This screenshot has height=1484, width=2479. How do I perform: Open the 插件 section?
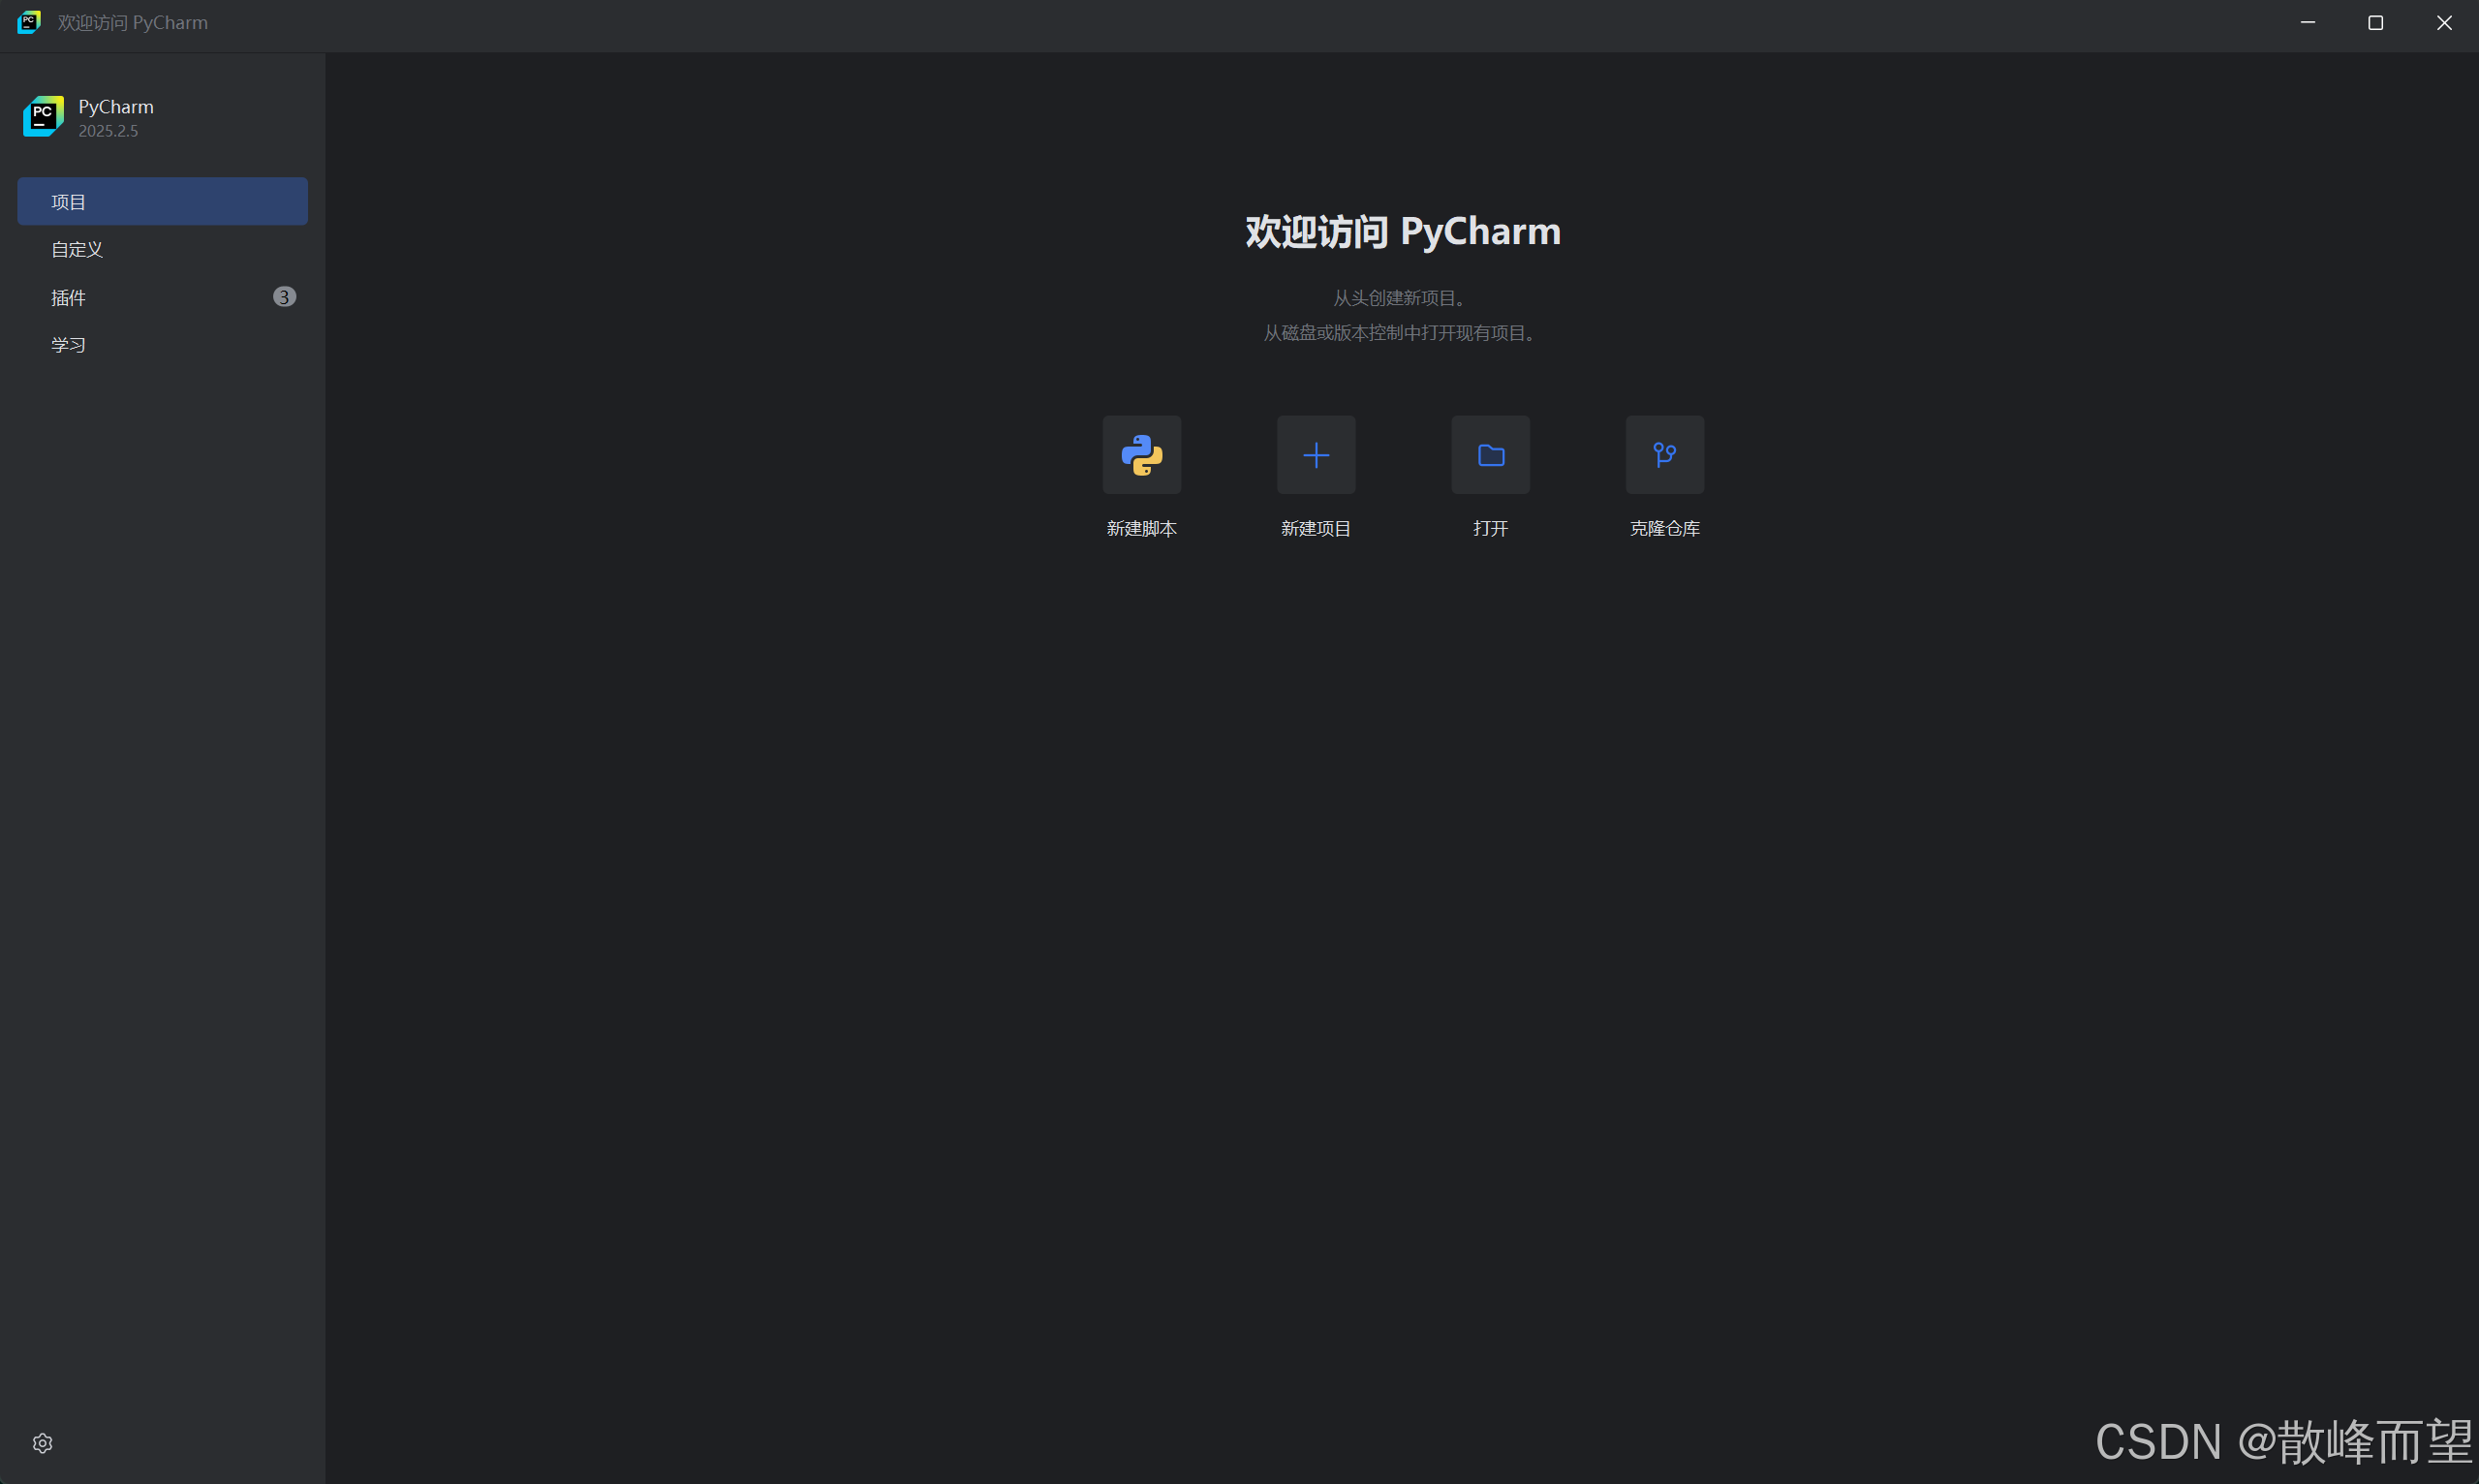pyautogui.click(x=68, y=297)
